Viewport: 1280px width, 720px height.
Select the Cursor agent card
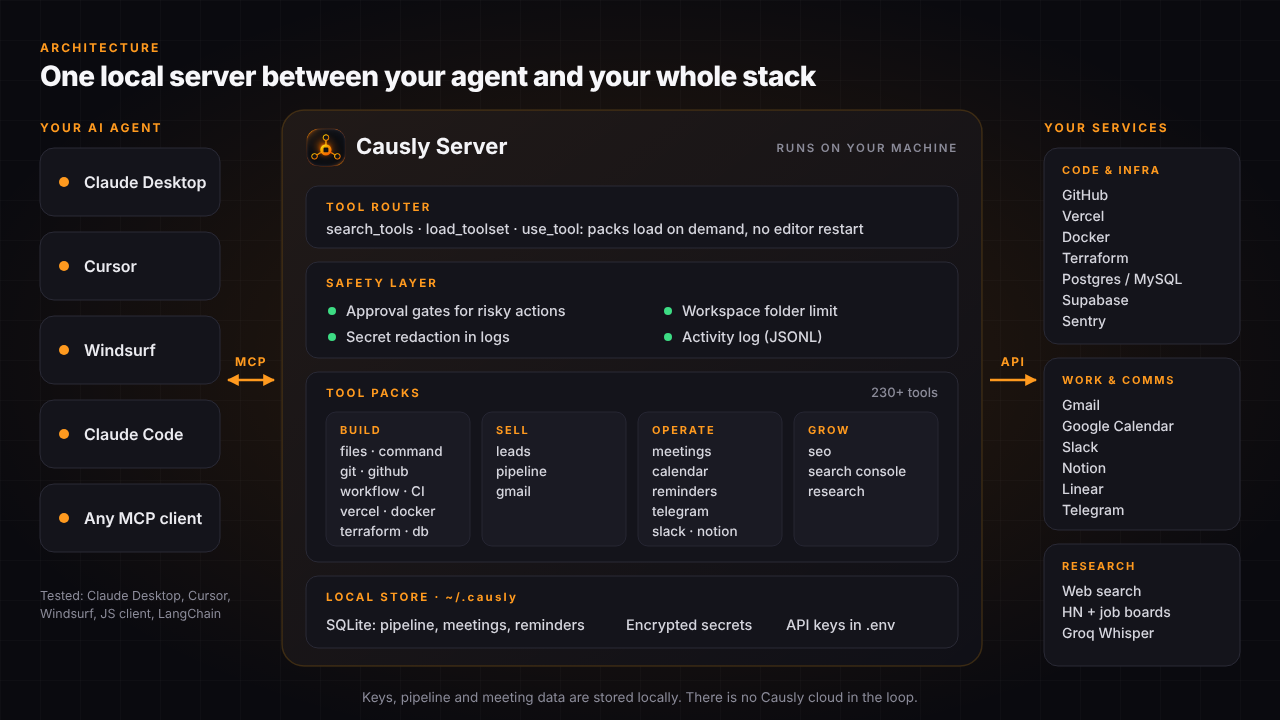(x=130, y=266)
